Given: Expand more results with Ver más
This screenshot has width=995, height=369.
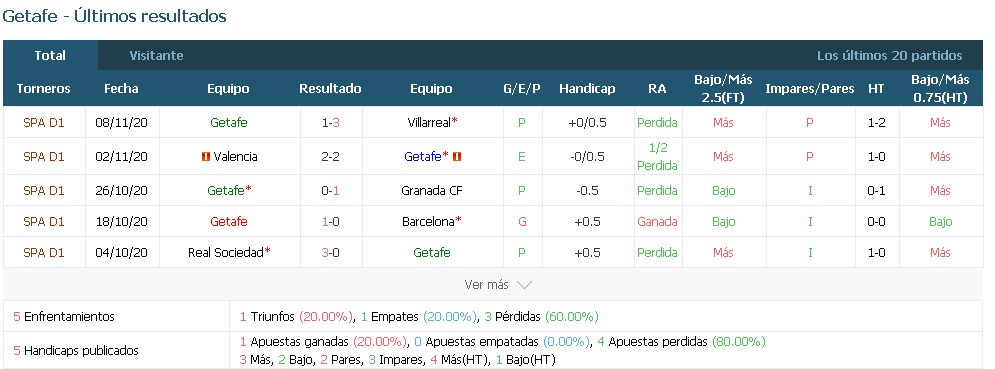Looking at the screenshot, I should pos(498,285).
